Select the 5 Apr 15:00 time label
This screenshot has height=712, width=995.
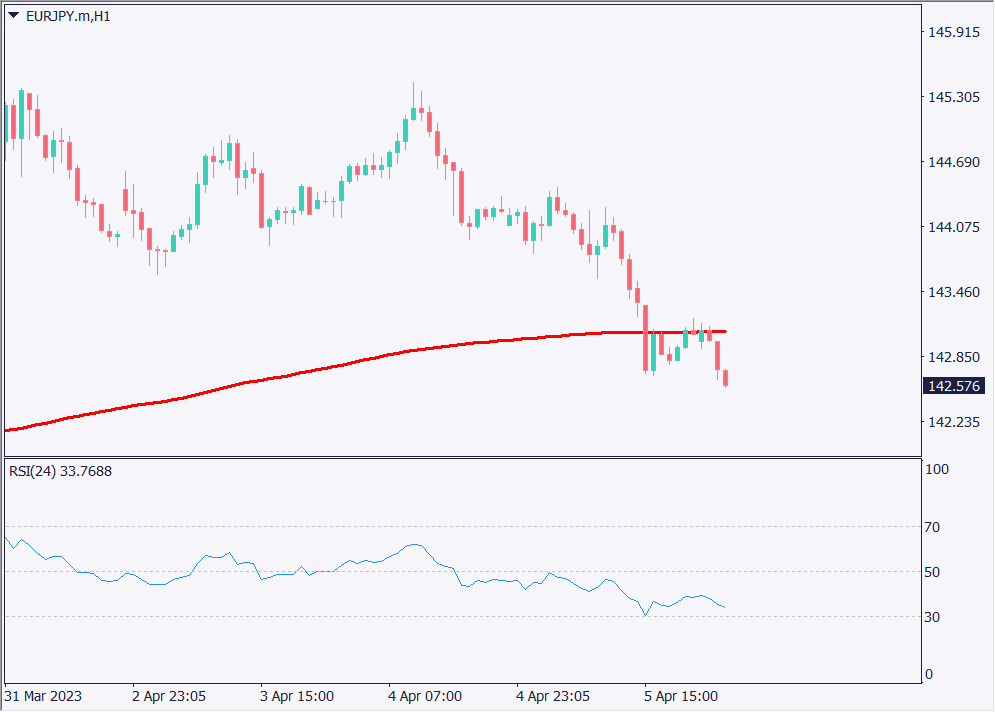coord(681,695)
